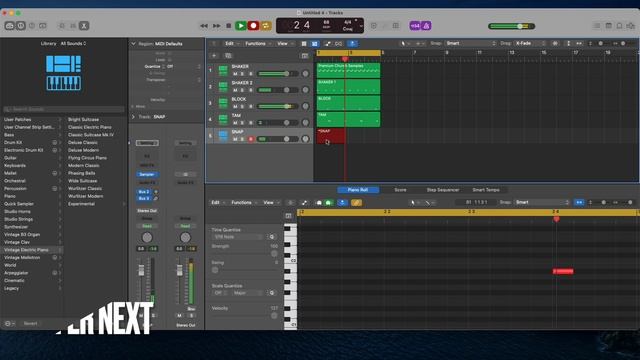Select the red MIDI note in Piano Roll
This screenshot has height=360, width=640.
pyautogui.click(x=563, y=271)
